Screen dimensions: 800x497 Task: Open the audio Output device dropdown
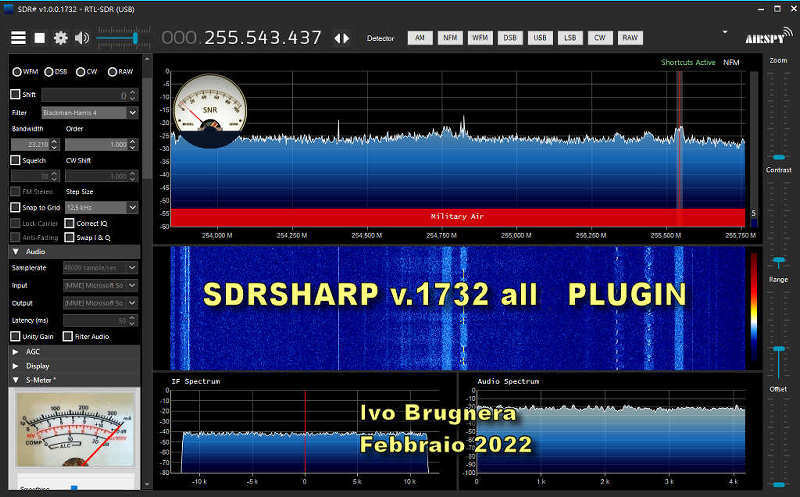pos(101,303)
